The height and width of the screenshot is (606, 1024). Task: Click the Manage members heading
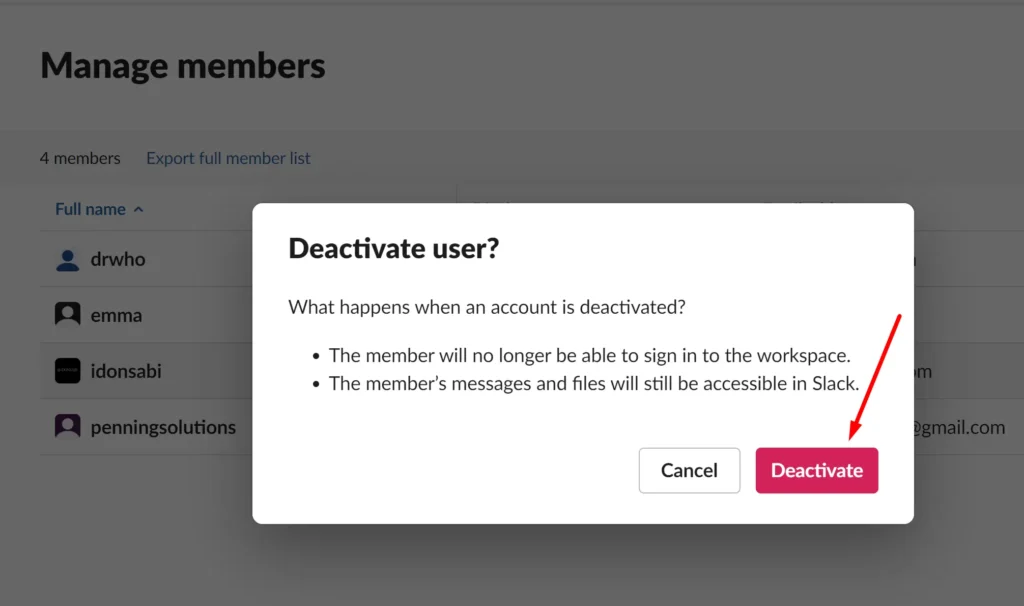click(x=182, y=65)
